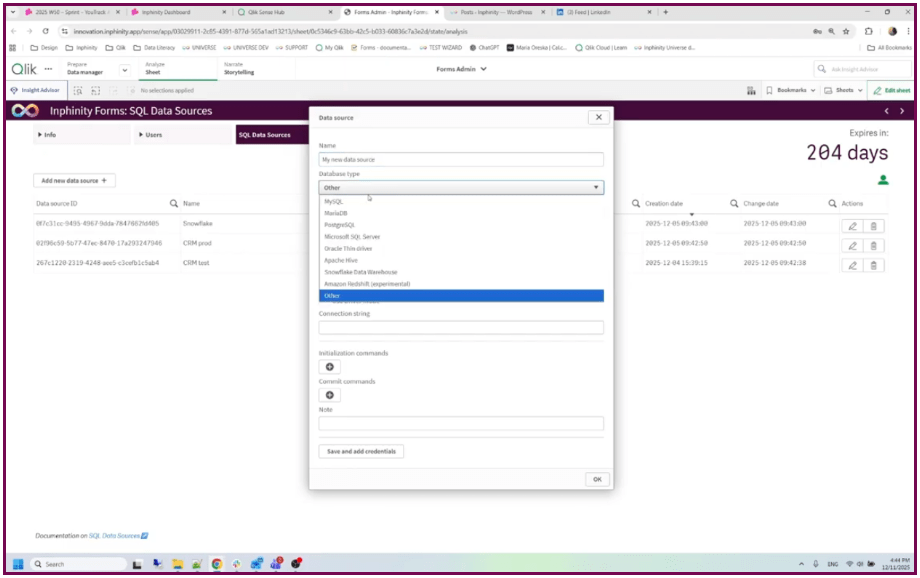Activate the smart search selection icon
The image size is (920, 578).
(x=78, y=90)
